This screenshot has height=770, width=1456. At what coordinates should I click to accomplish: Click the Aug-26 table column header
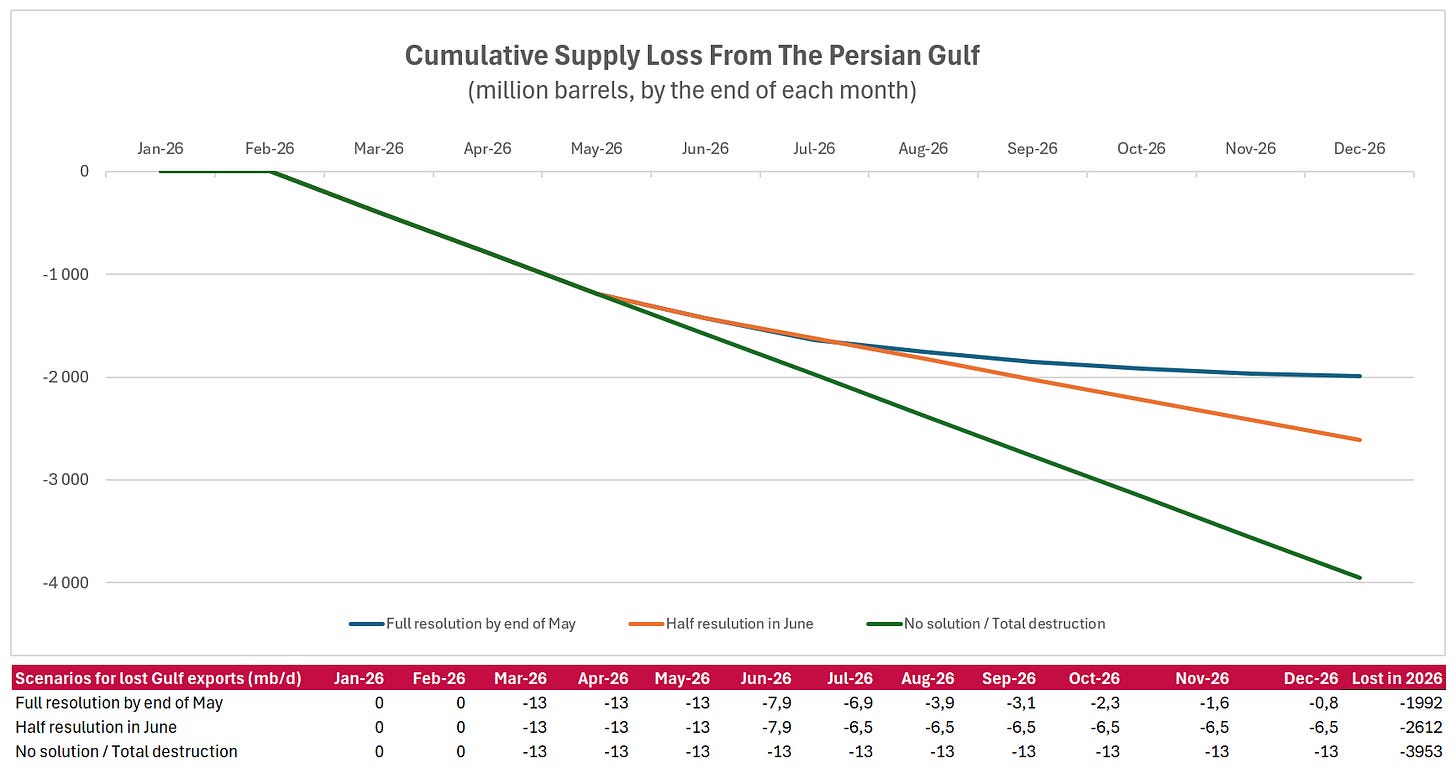point(925,678)
